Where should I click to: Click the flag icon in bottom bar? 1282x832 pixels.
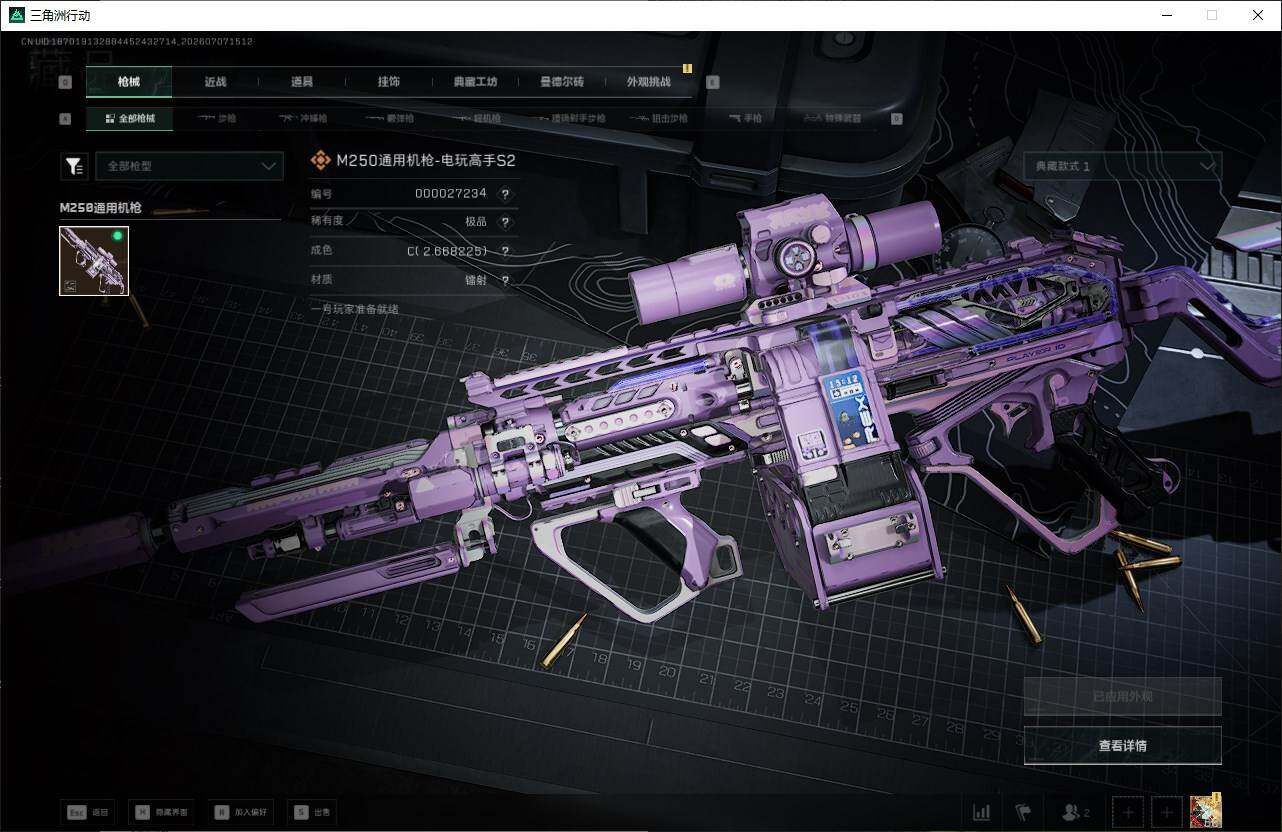(x=1023, y=812)
